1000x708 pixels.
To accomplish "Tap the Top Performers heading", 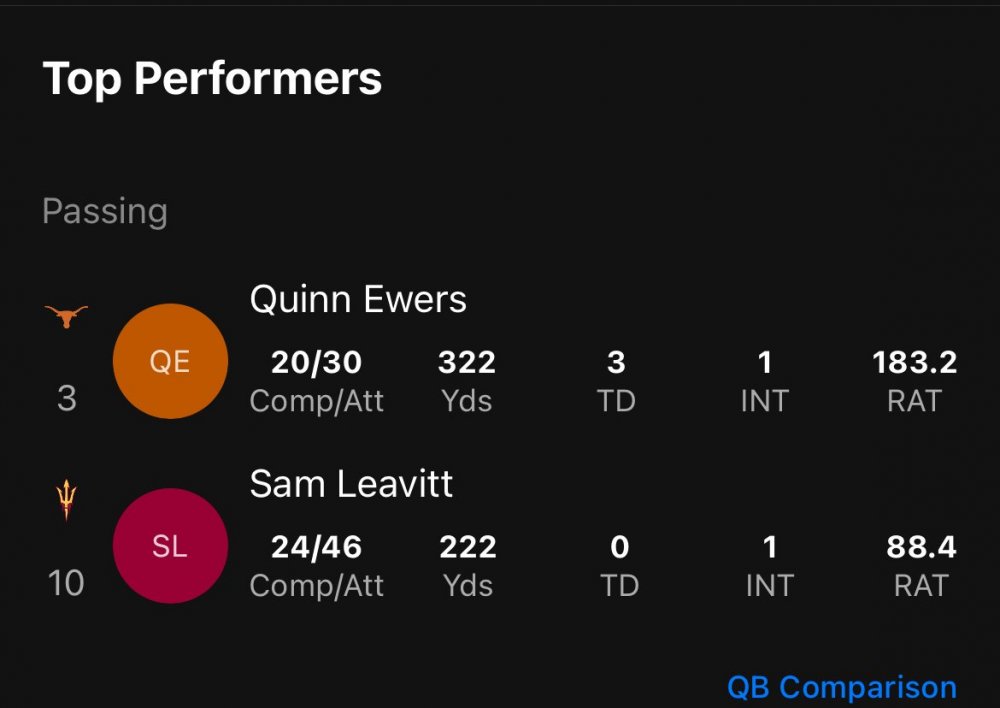I will click(212, 78).
